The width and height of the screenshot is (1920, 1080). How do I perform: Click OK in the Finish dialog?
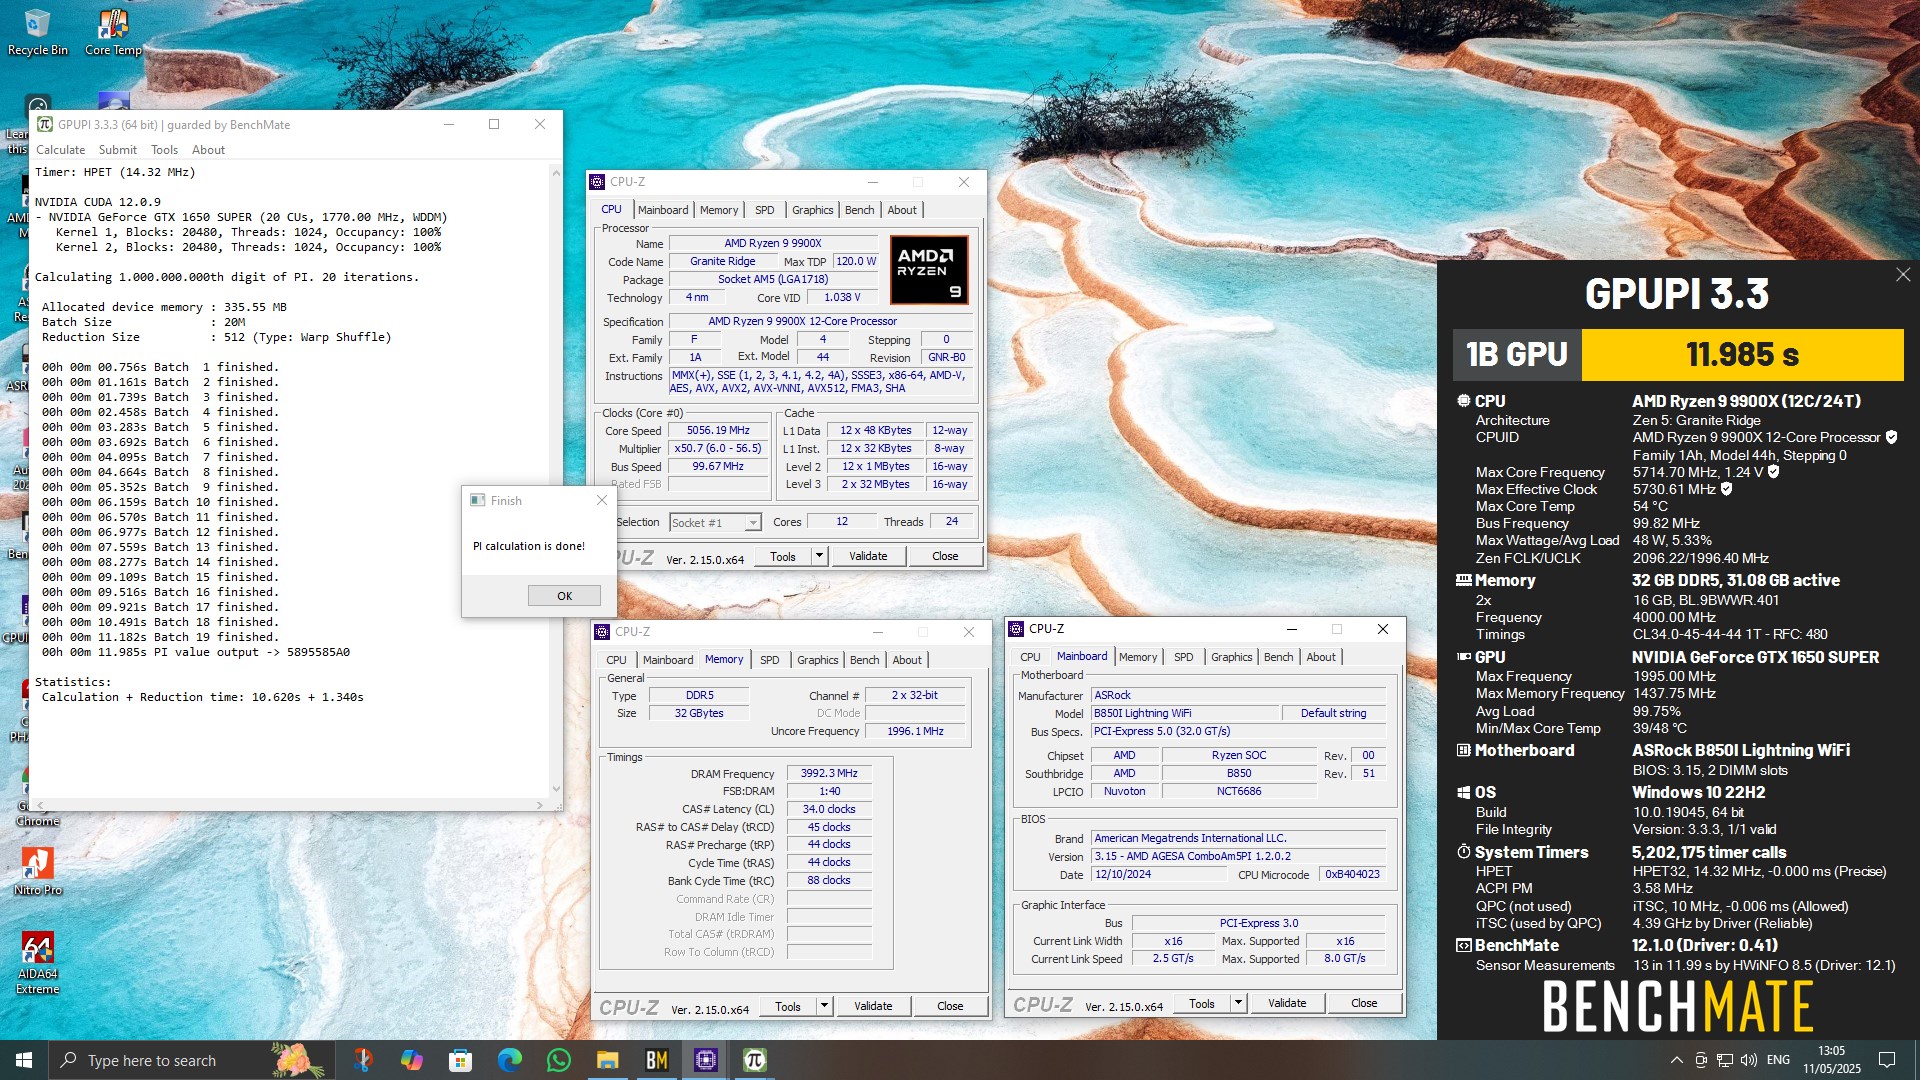[564, 596]
